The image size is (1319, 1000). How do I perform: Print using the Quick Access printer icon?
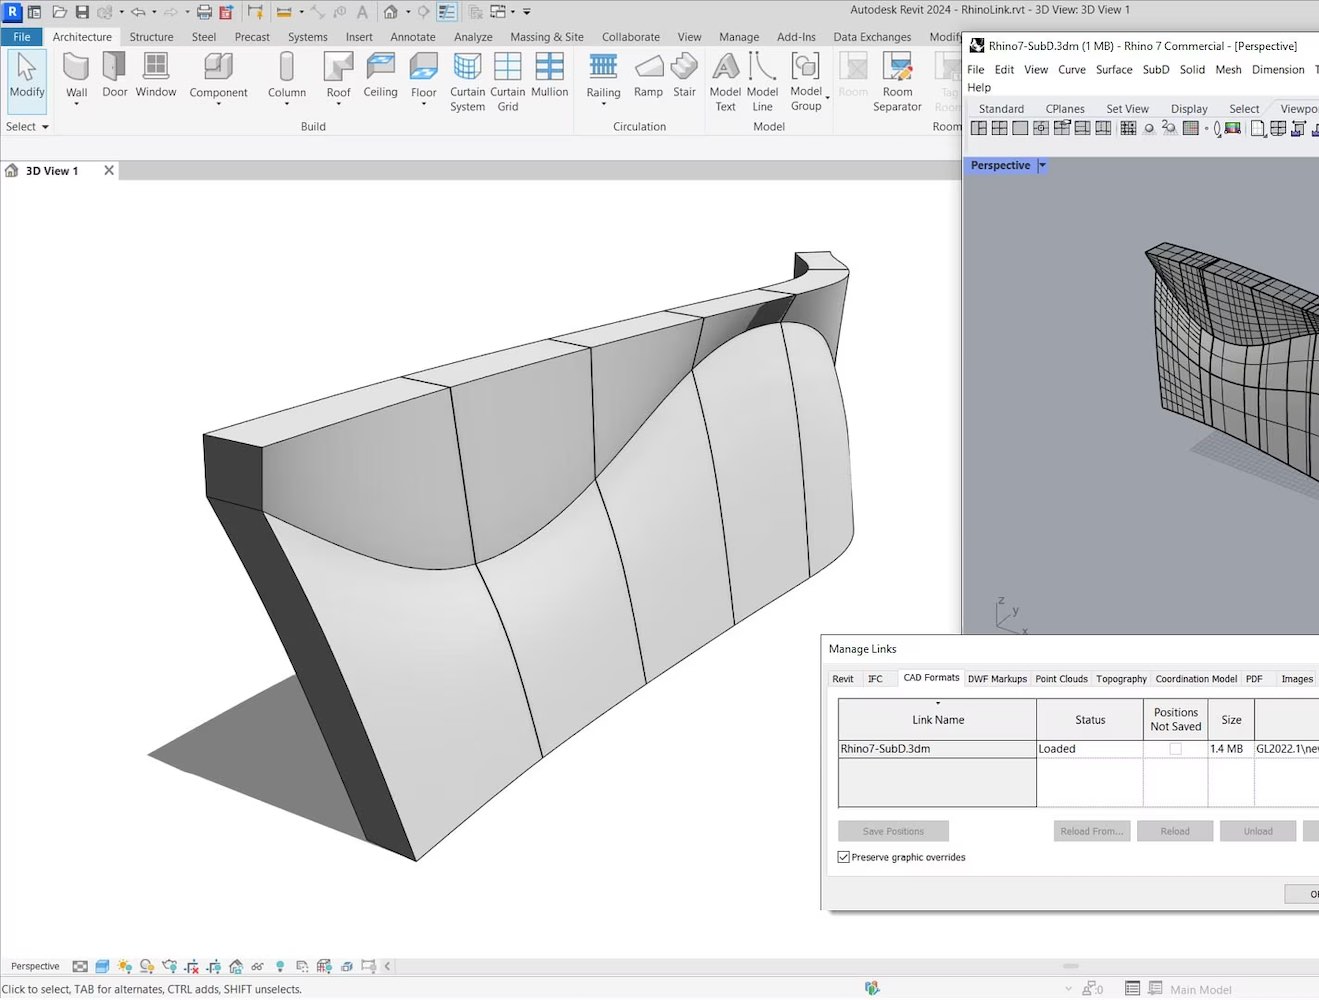pos(203,12)
